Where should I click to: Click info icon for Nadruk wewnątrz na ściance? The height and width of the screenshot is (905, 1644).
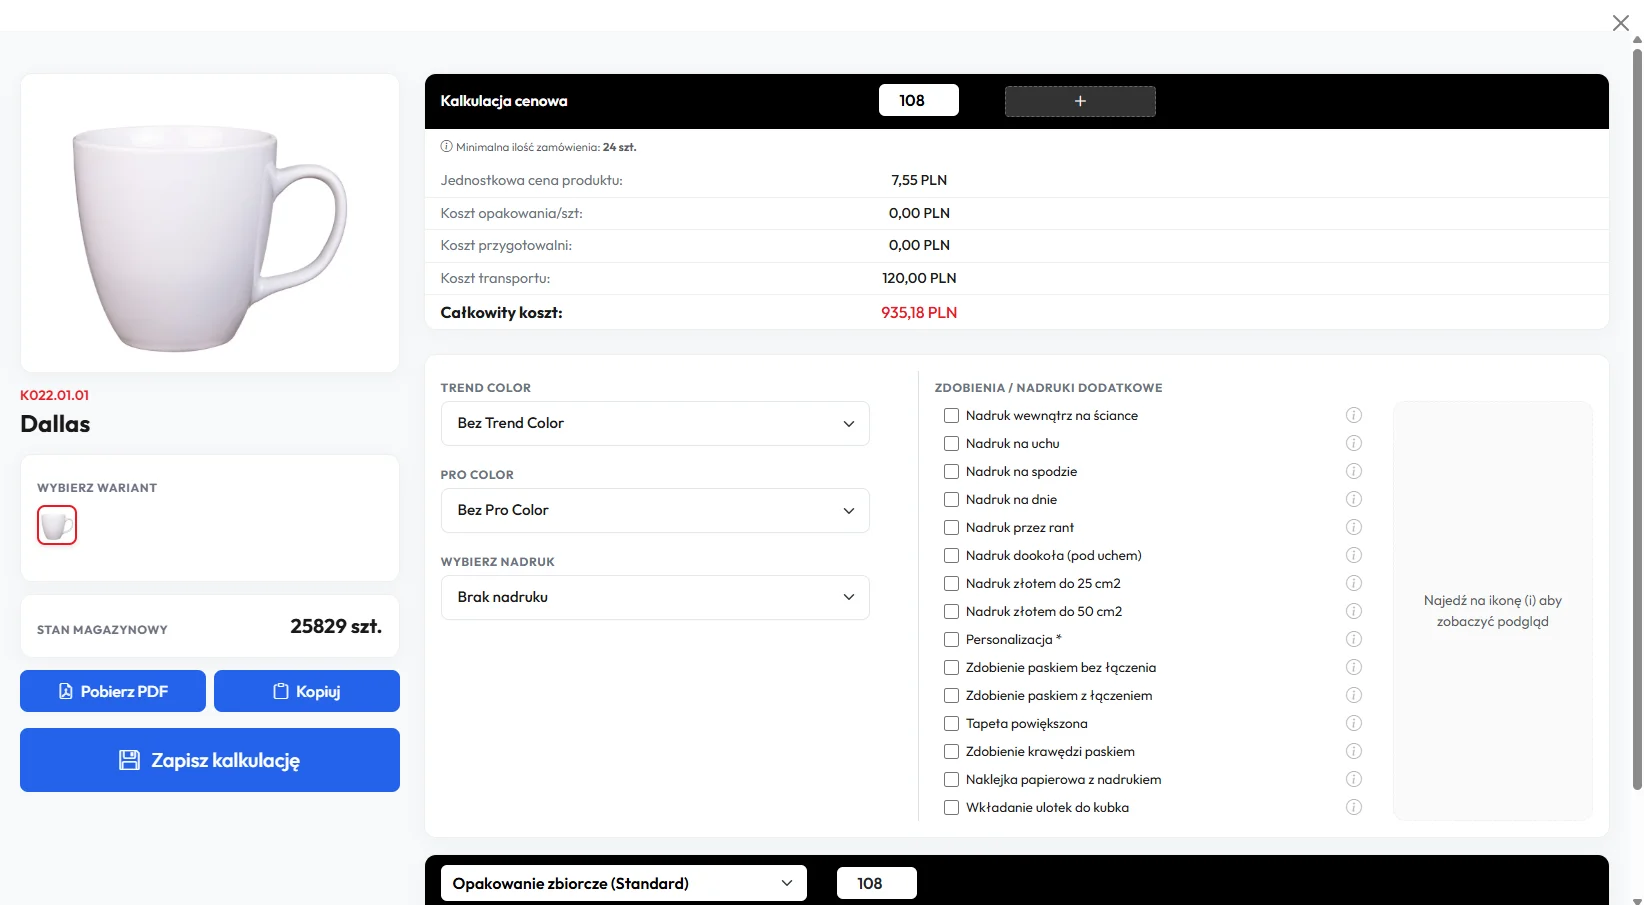click(x=1354, y=415)
